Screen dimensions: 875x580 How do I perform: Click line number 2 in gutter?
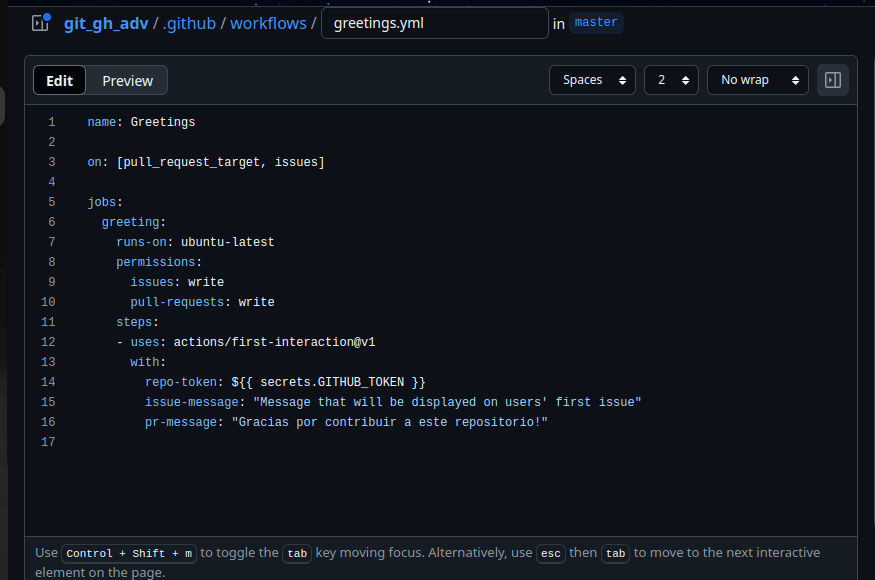[x=51, y=142]
